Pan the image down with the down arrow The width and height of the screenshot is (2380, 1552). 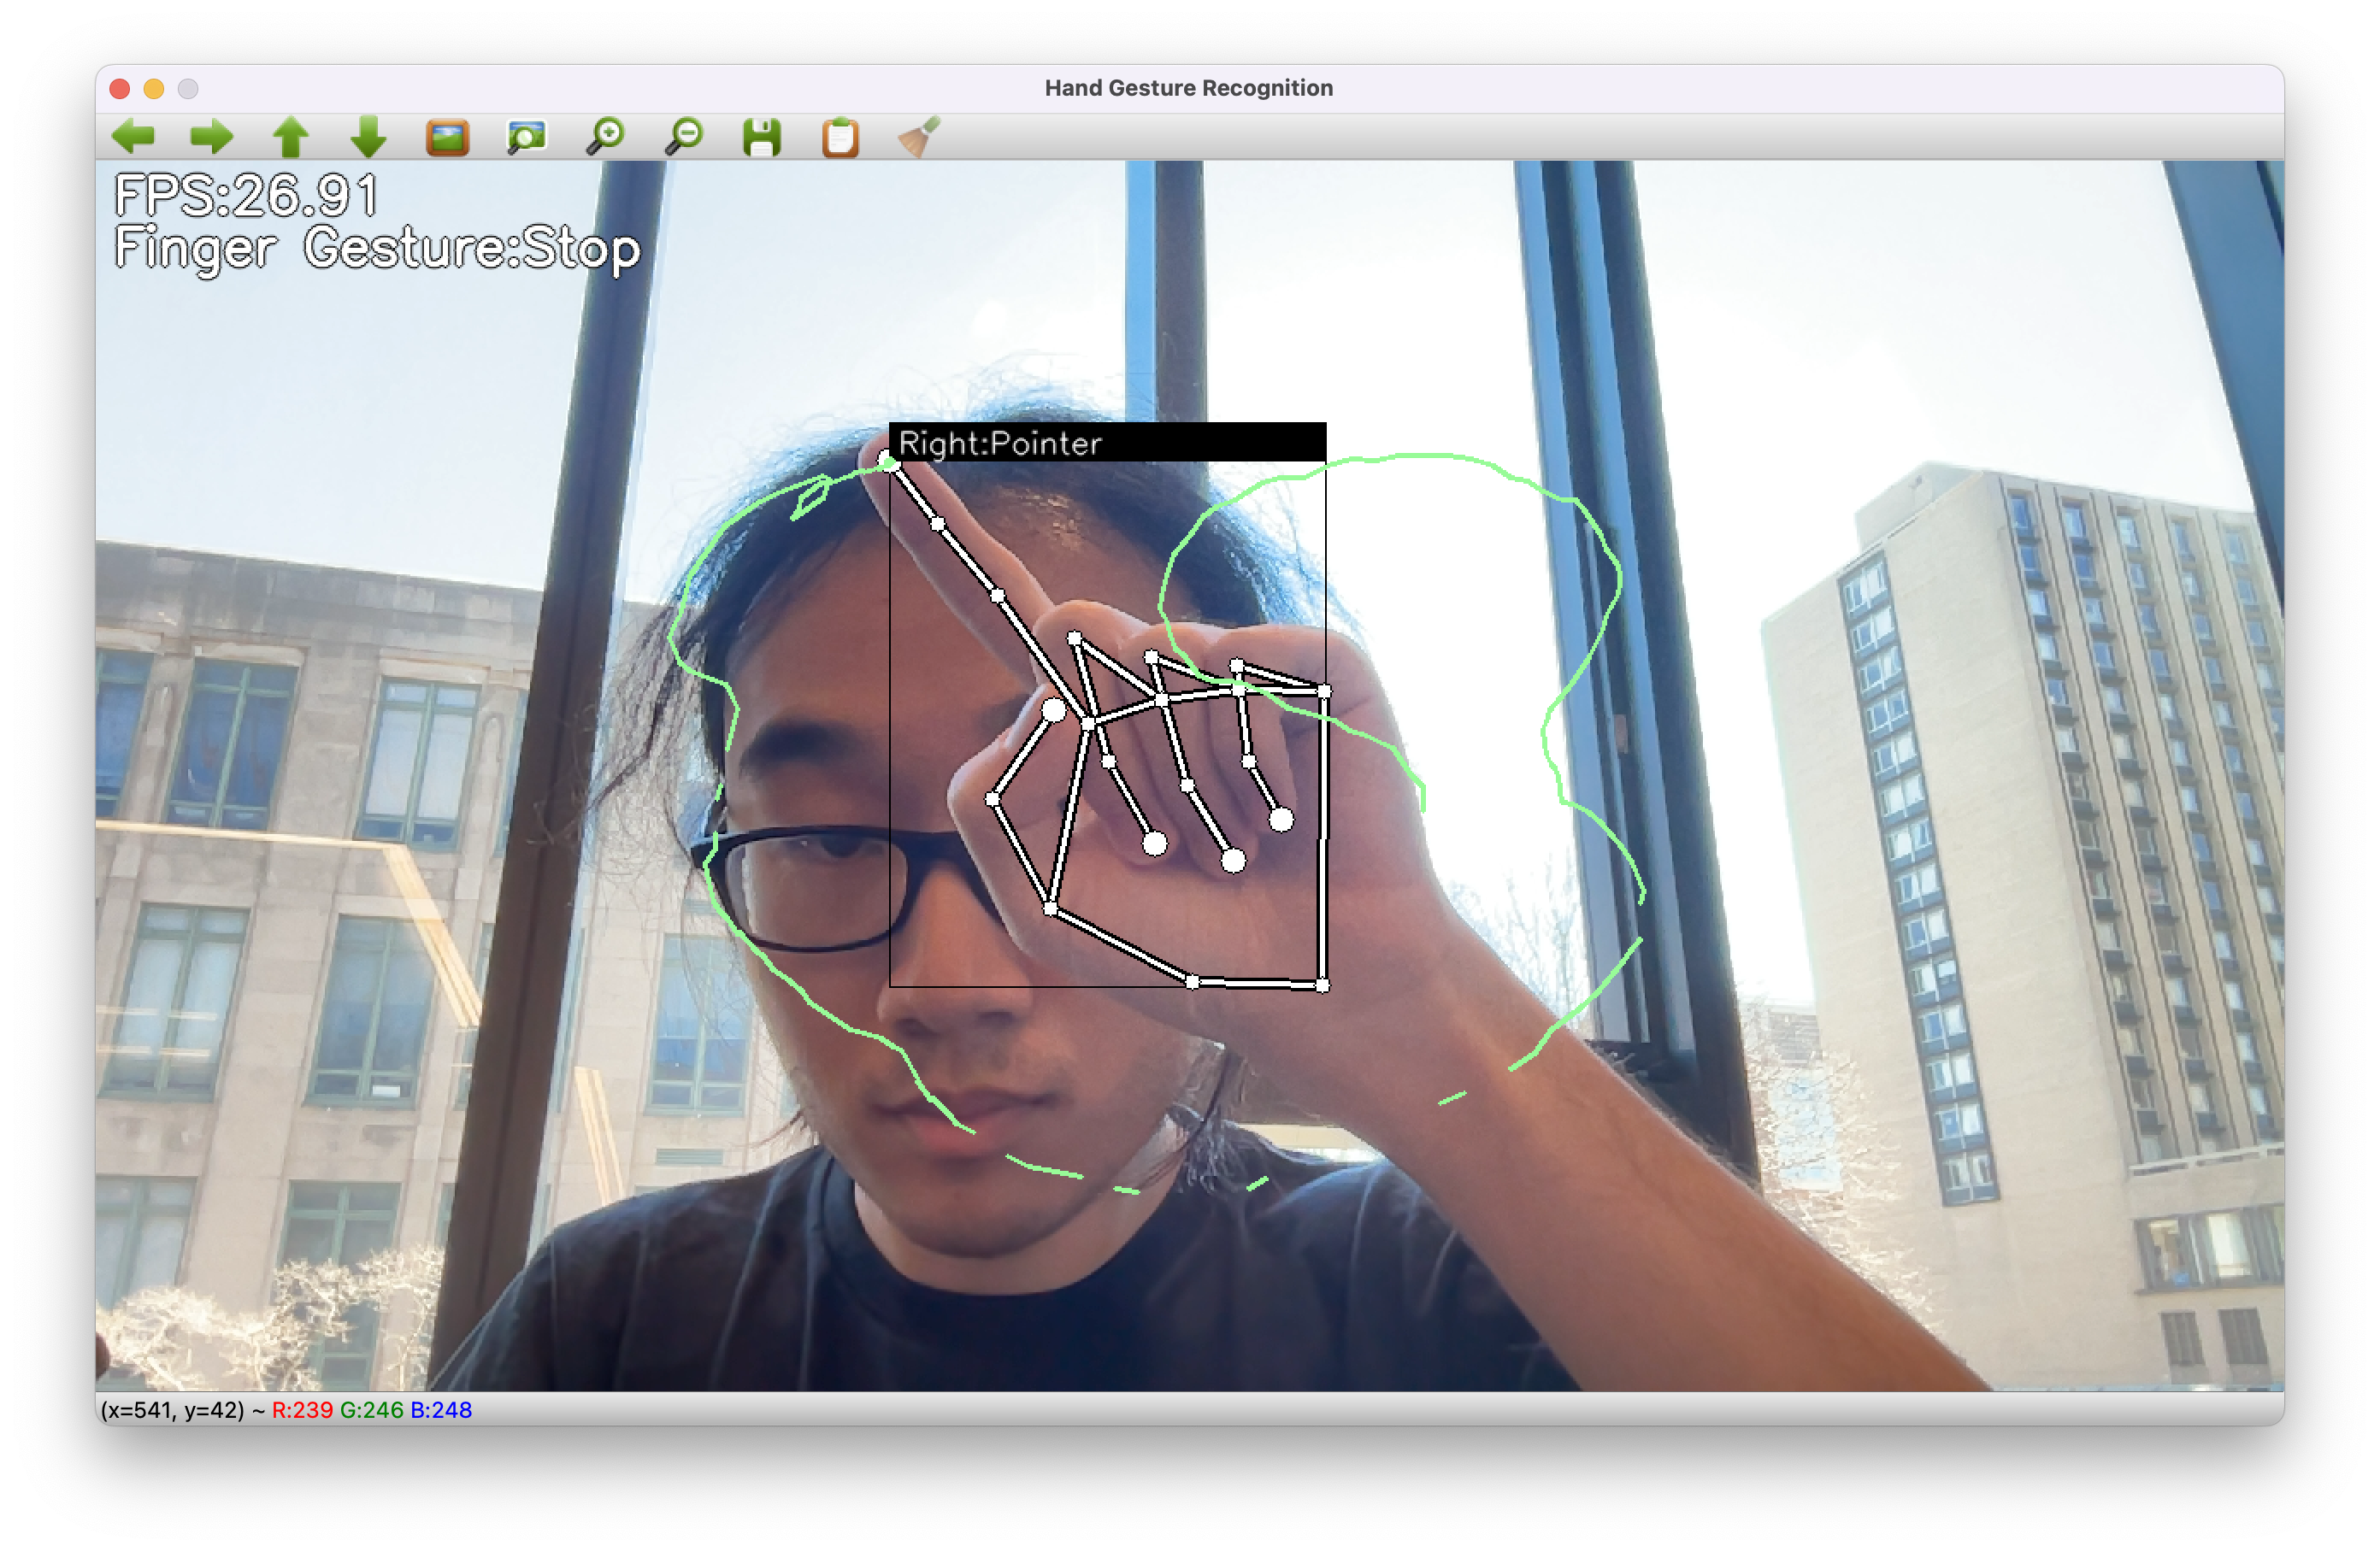click(369, 136)
